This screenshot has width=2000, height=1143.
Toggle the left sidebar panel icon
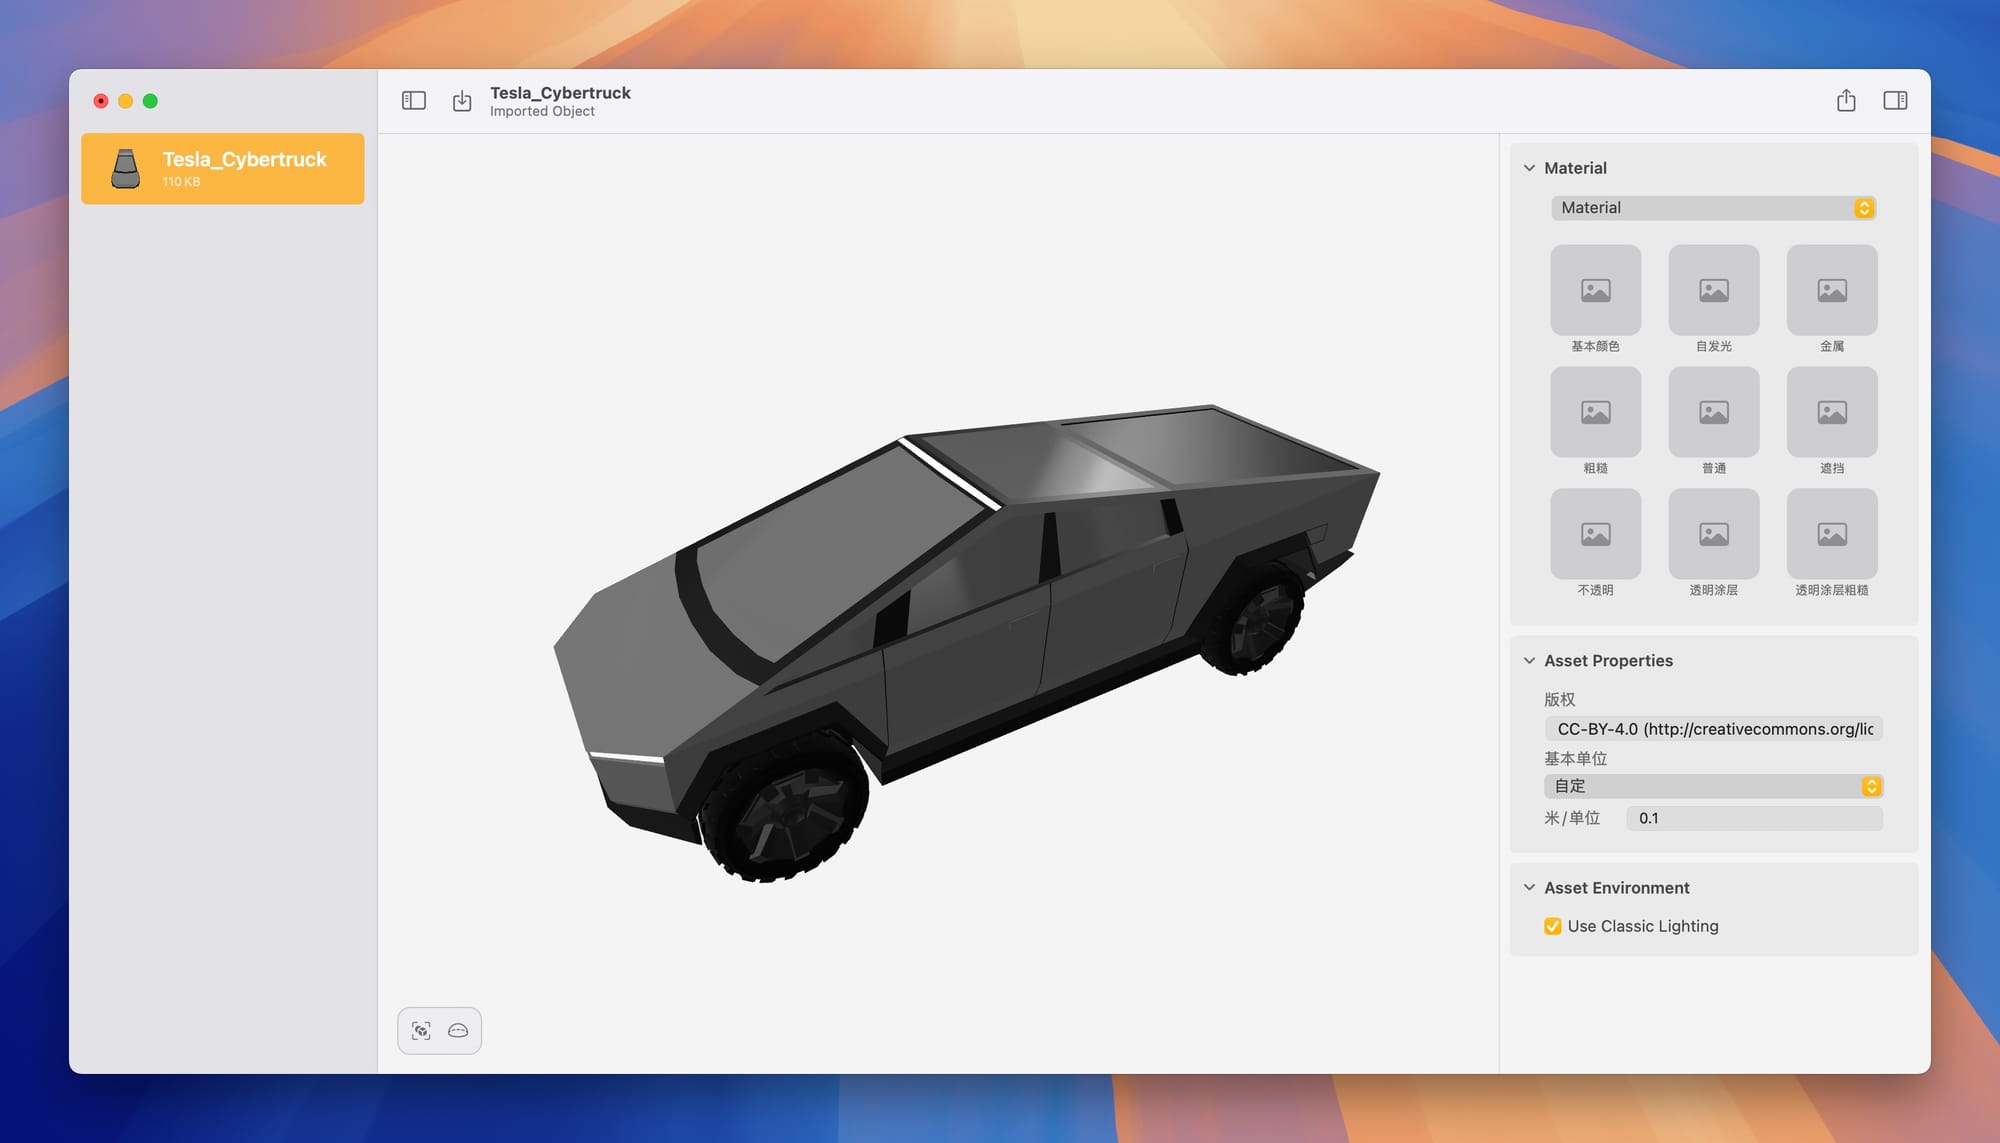click(x=414, y=101)
